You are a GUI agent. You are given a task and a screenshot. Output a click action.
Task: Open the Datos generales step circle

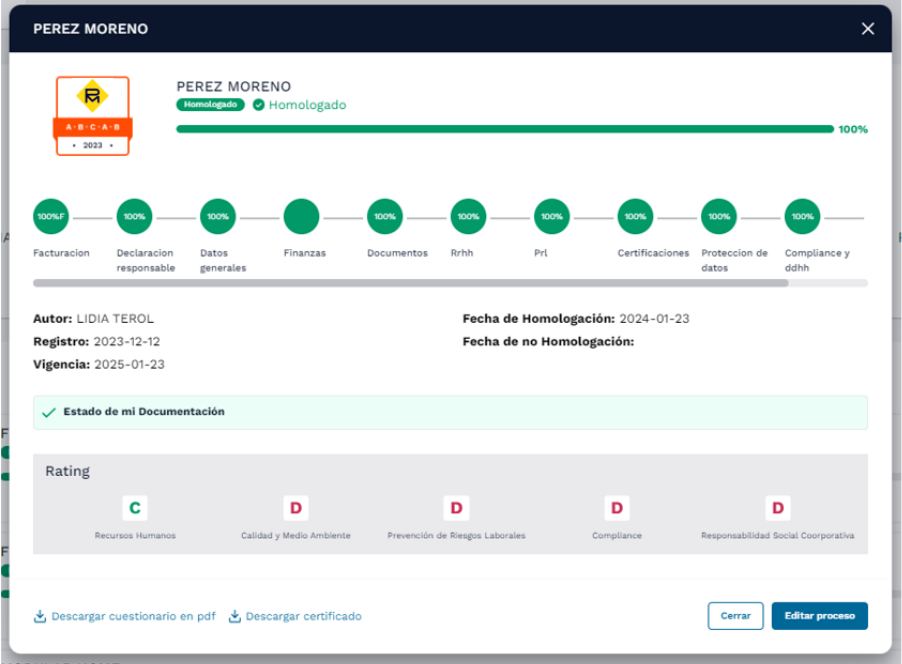click(218, 216)
